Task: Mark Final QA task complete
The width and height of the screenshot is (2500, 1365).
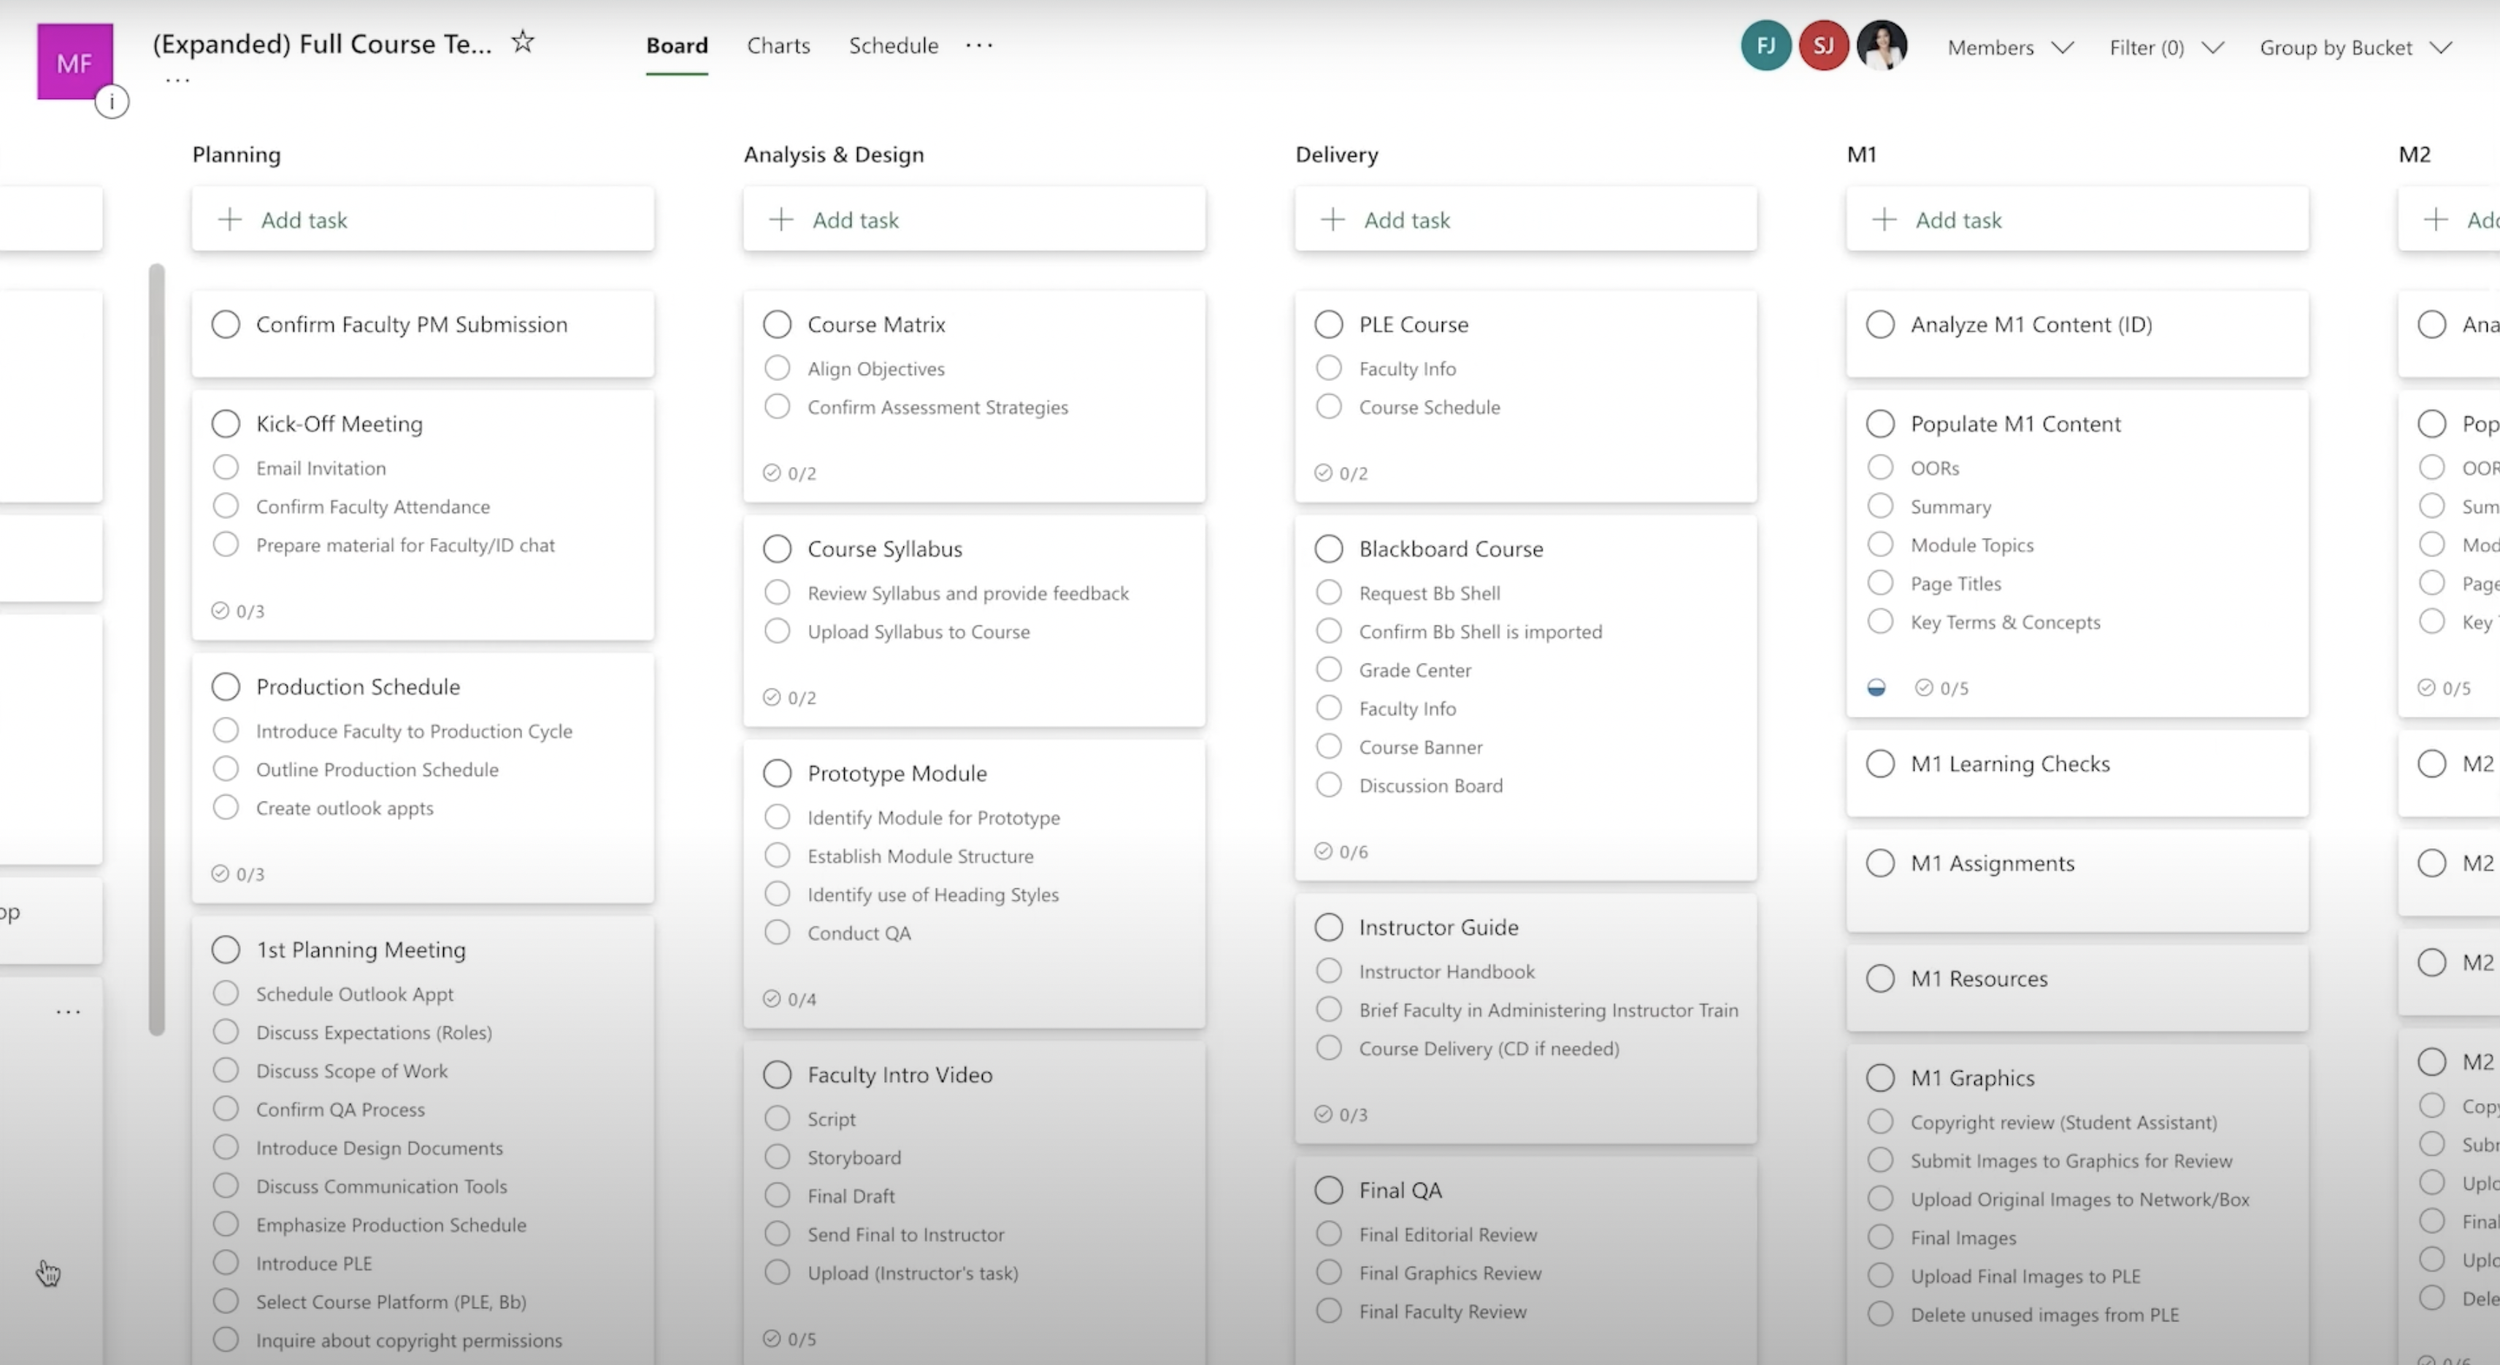Action: click(1329, 1190)
